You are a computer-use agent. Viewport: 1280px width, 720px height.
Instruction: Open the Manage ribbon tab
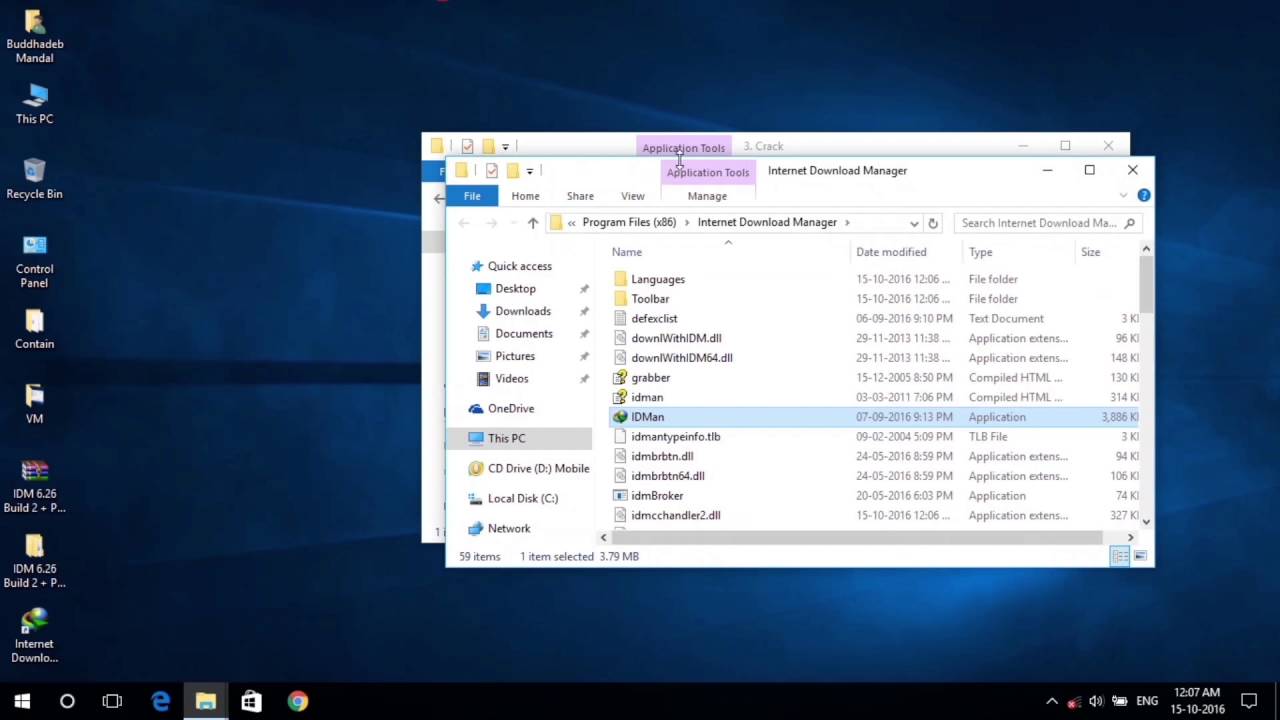(x=707, y=196)
